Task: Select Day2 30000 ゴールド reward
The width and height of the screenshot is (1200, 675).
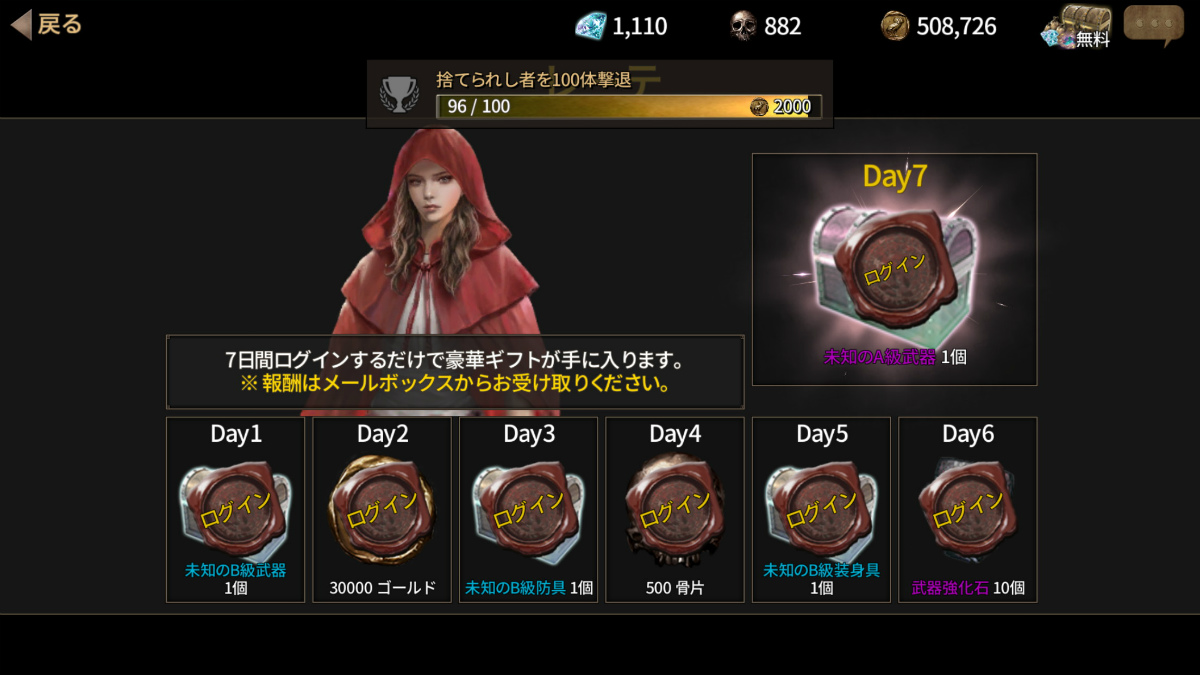Action: tap(382, 510)
